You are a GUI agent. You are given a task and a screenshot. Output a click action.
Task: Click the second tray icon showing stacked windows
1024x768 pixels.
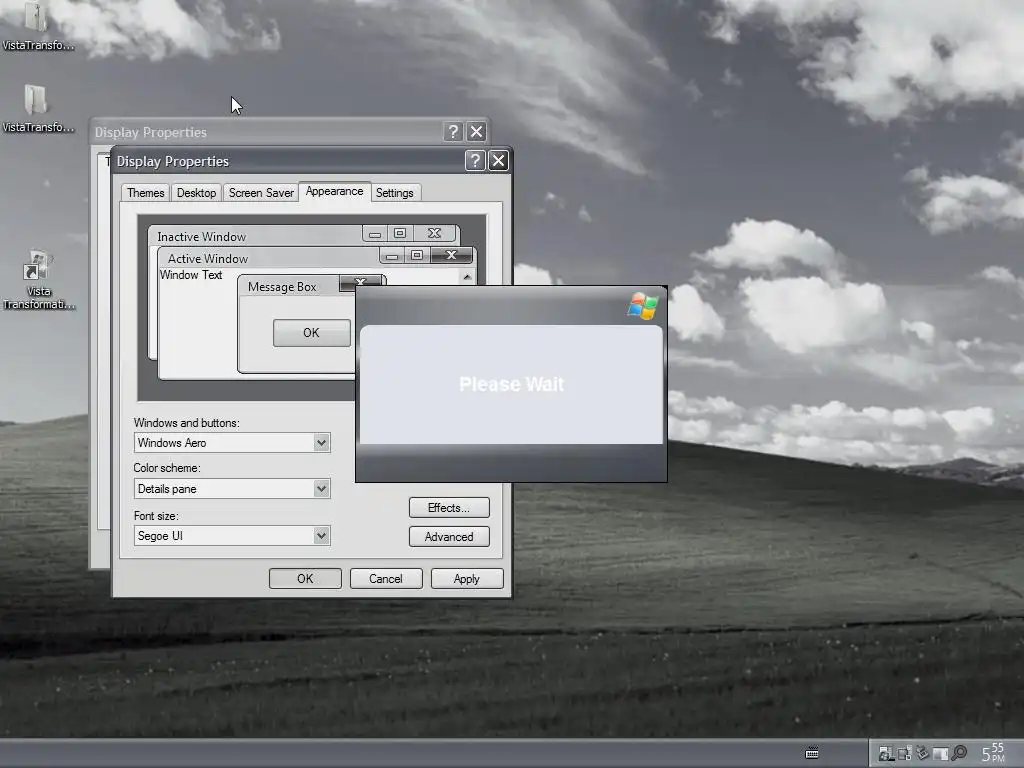click(904, 754)
